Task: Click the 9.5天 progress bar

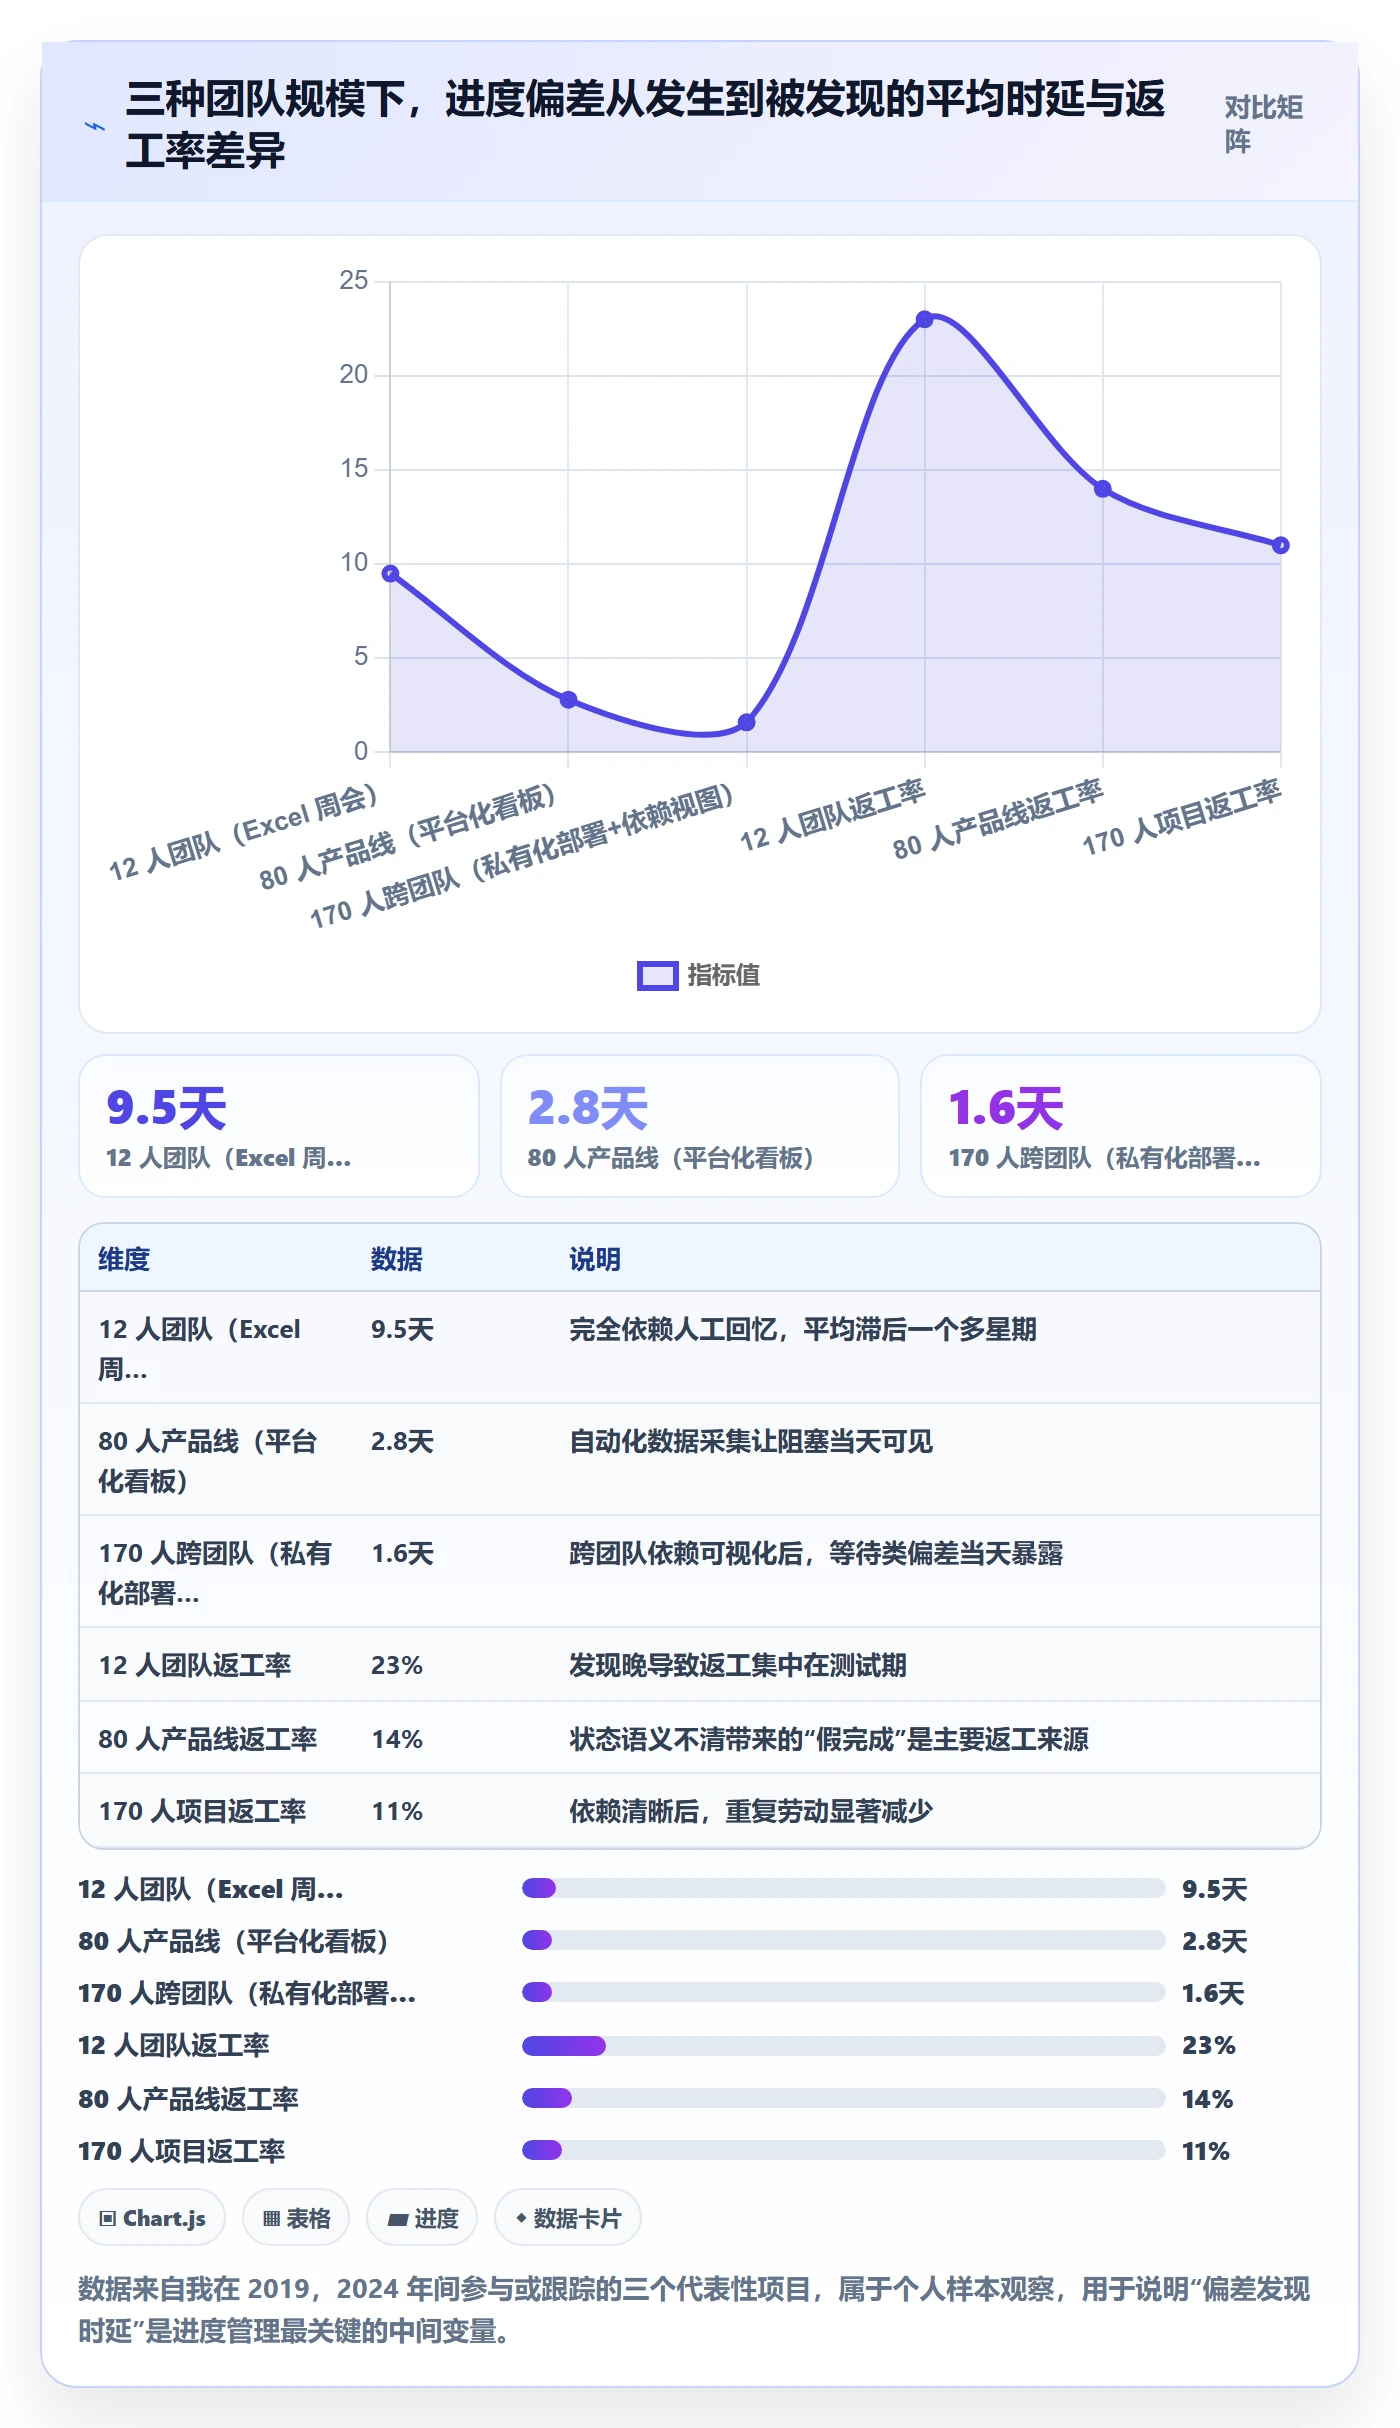Action: [843, 1888]
